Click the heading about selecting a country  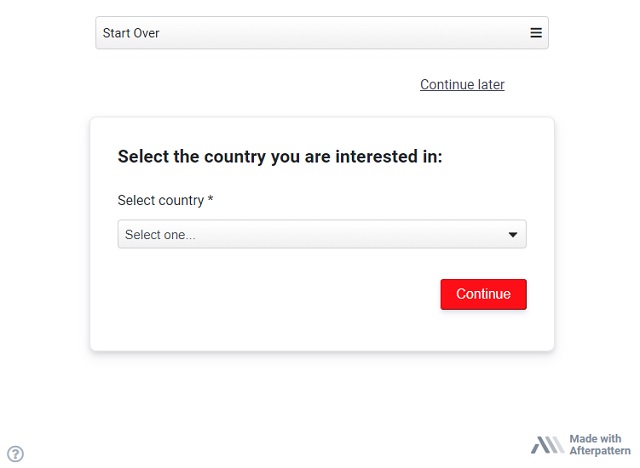click(280, 157)
